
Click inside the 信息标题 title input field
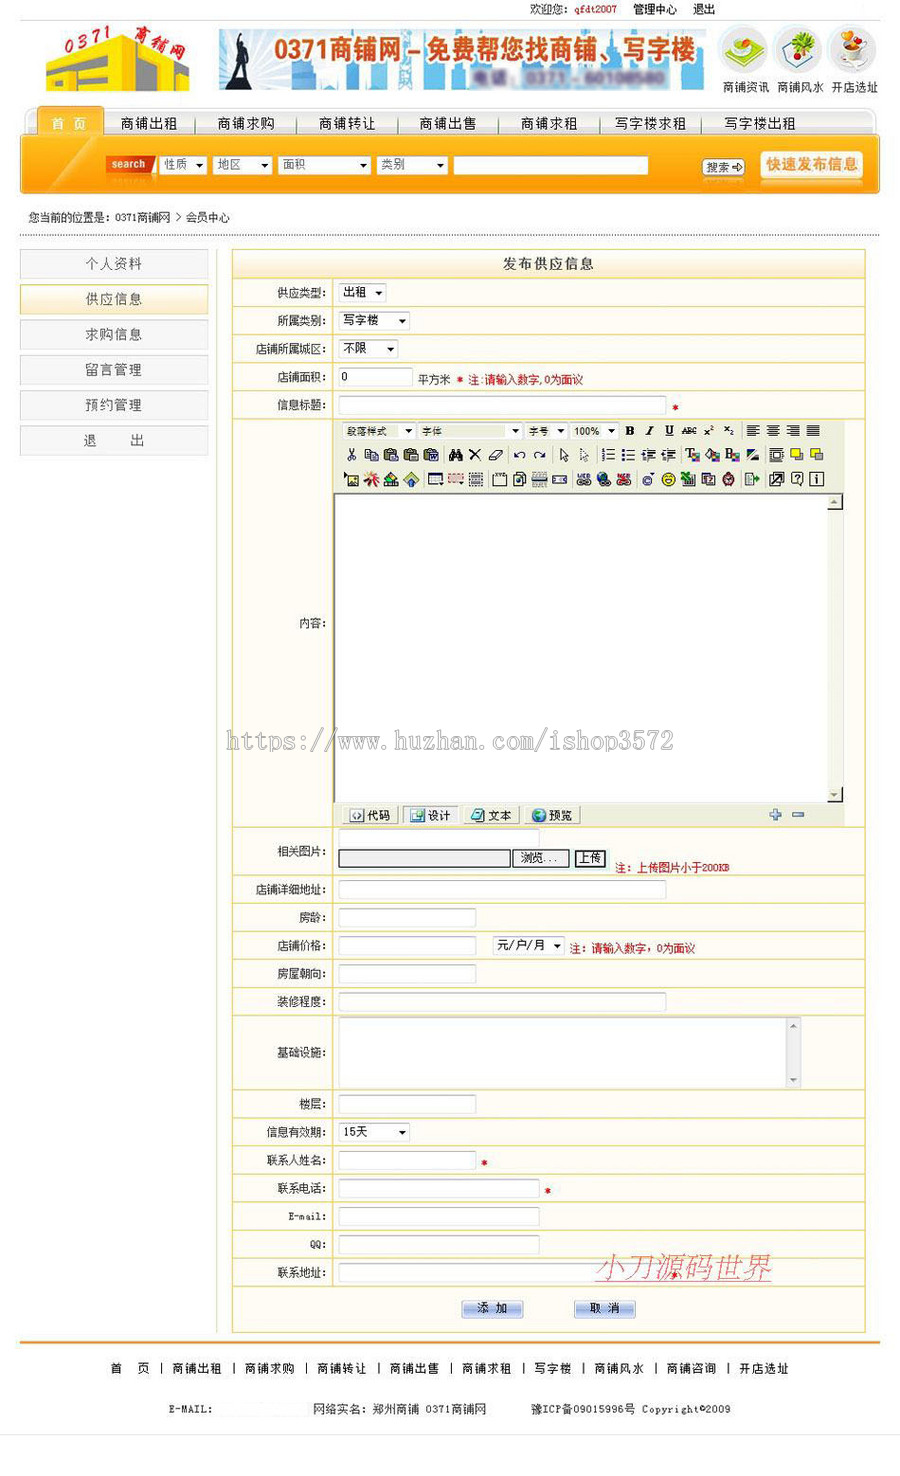(x=500, y=405)
